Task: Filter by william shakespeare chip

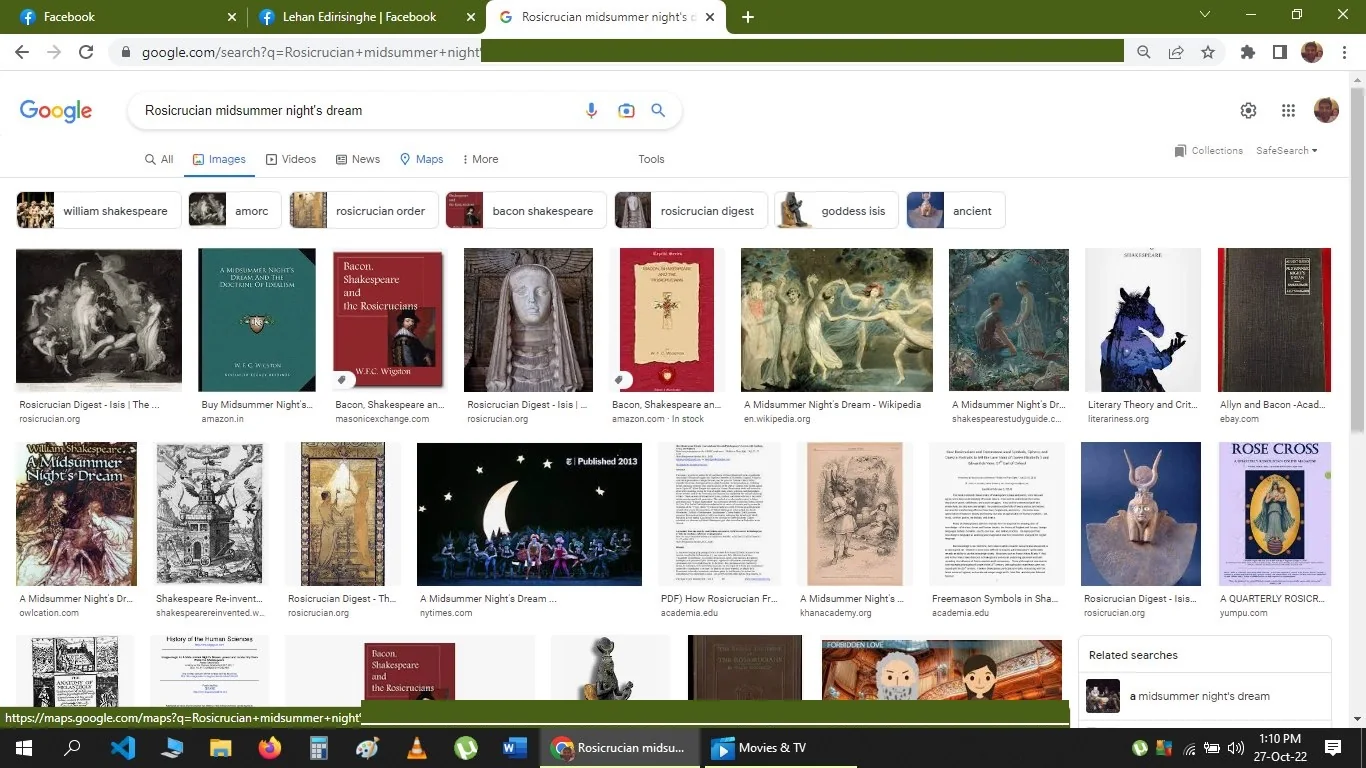Action: [x=99, y=211]
